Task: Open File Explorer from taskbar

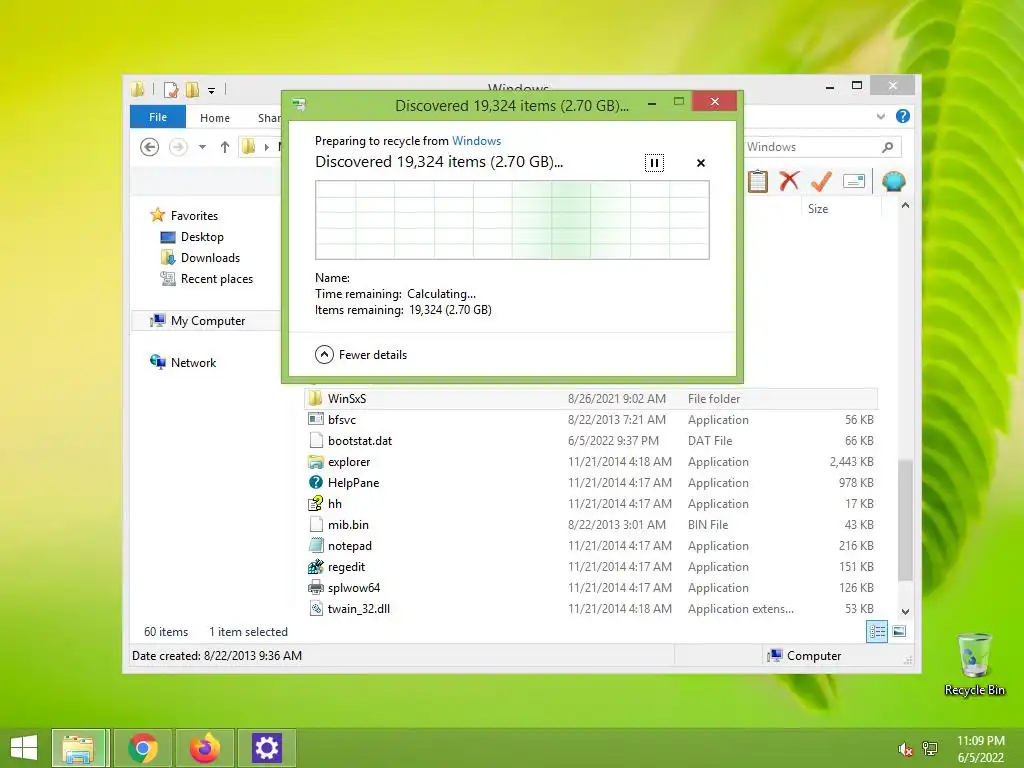Action: 78,748
